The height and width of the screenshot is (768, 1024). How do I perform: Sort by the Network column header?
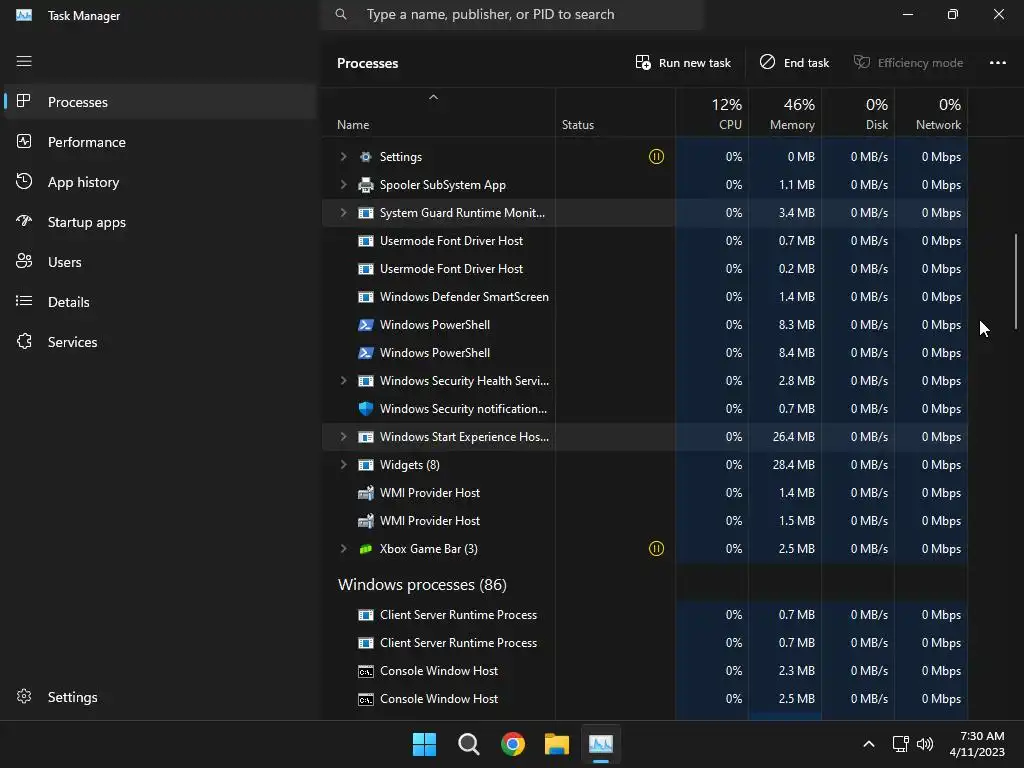tap(931, 113)
